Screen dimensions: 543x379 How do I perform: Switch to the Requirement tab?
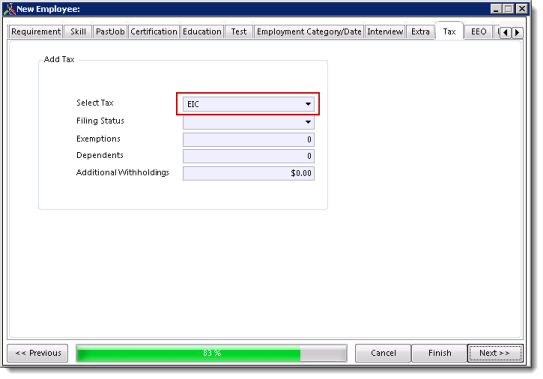[x=36, y=32]
